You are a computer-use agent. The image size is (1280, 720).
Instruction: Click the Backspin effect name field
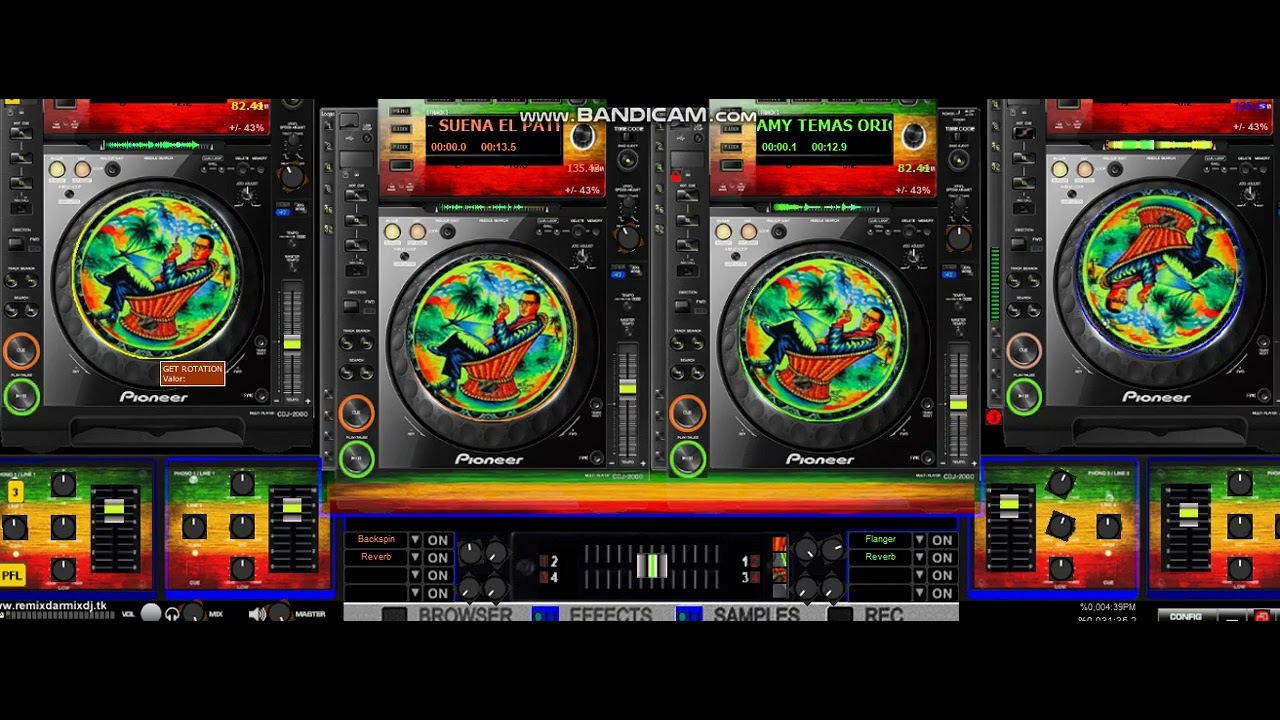(x=377, y=540)
